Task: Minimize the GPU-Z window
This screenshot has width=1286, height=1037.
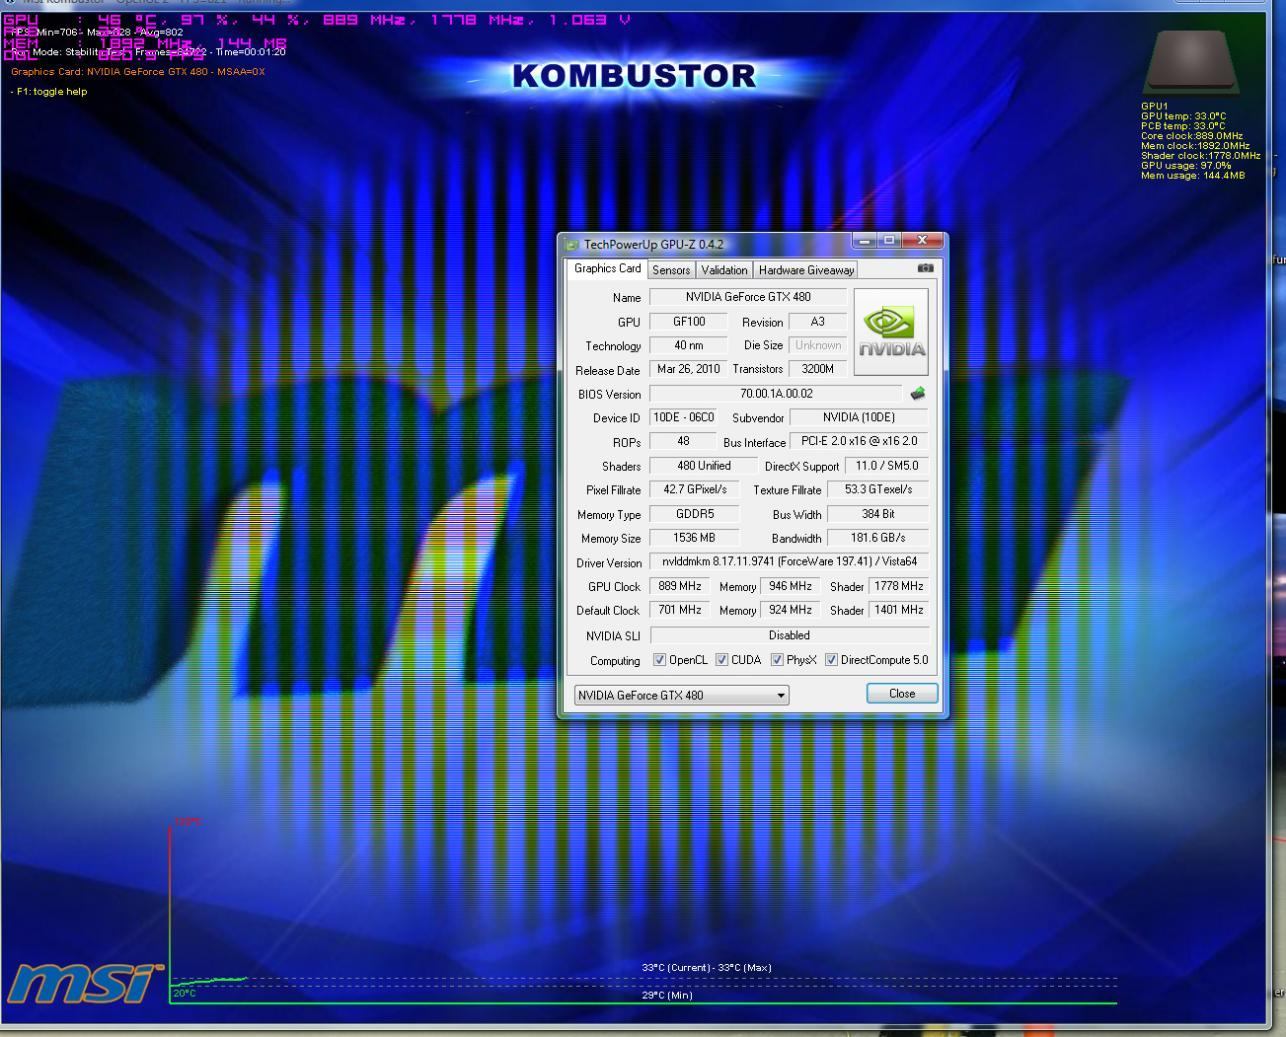Action: [x=865, y=241]
